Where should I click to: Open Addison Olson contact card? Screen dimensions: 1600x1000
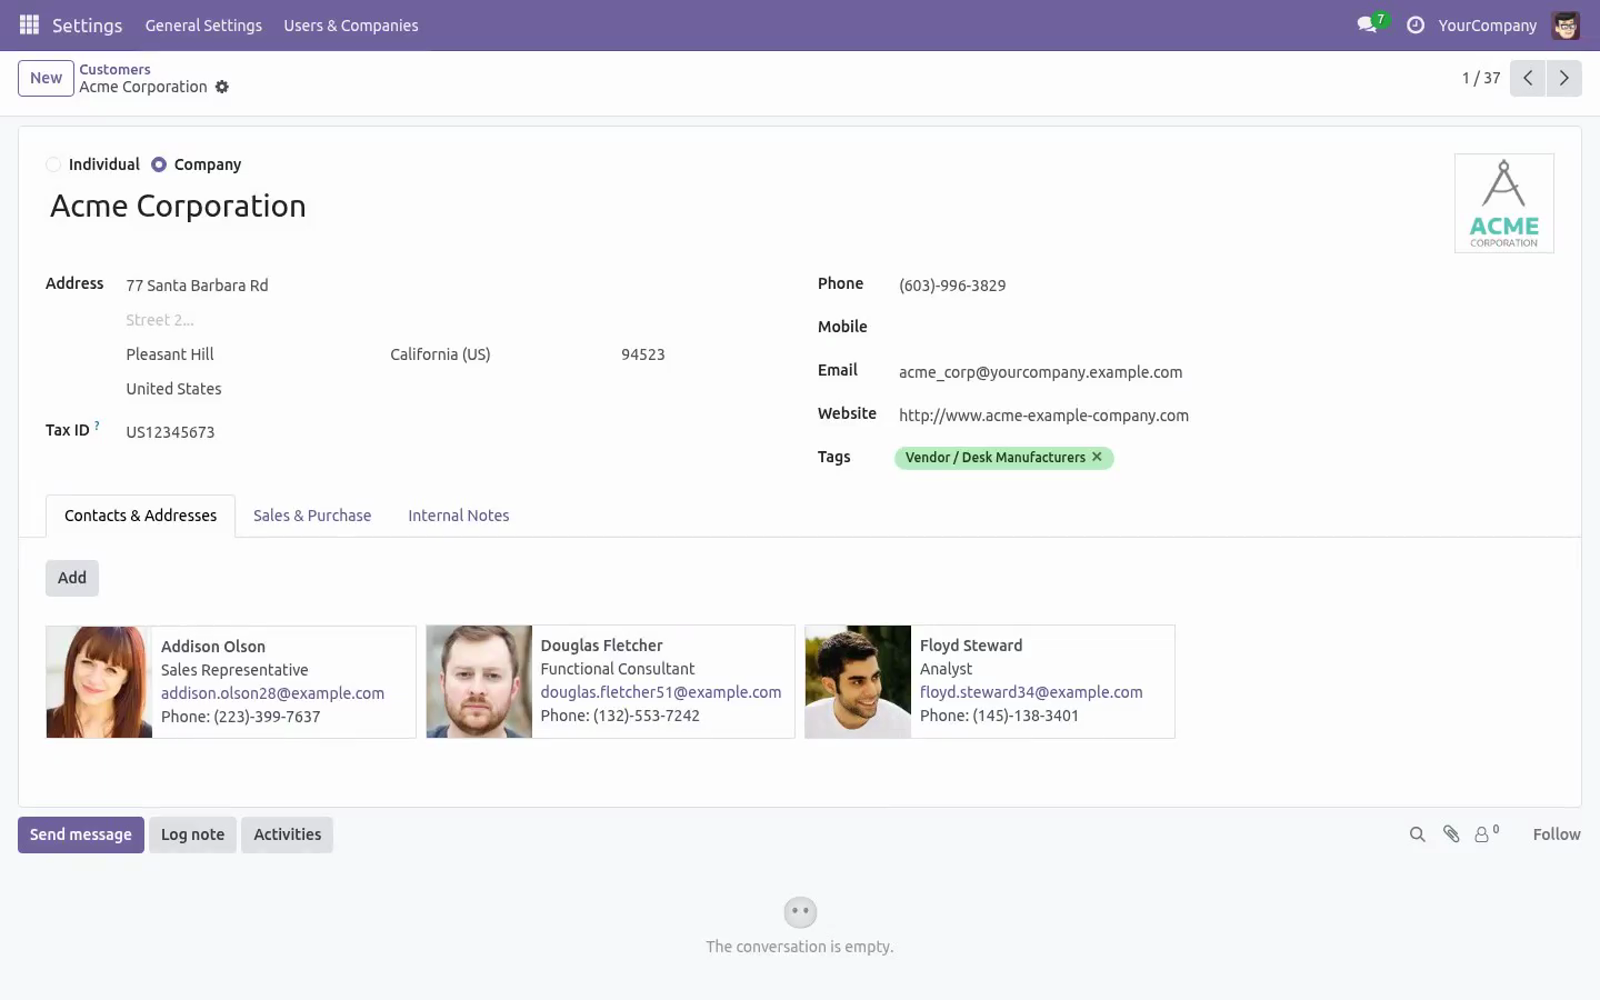click(x=231, y=682)
